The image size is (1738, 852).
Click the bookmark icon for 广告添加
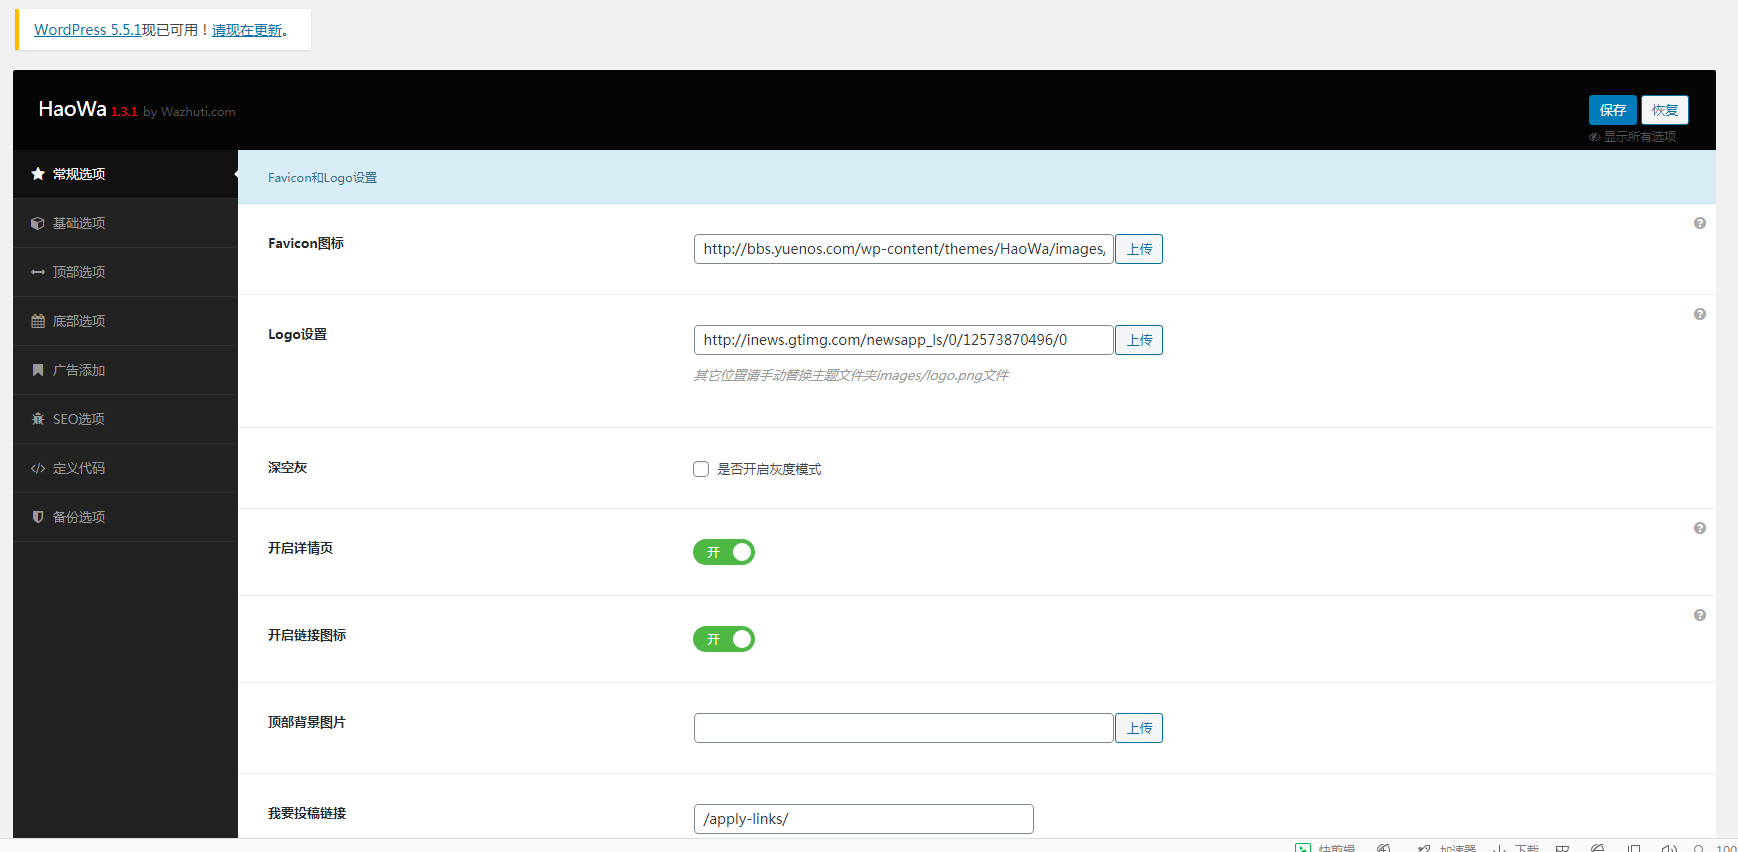[38, 370]
